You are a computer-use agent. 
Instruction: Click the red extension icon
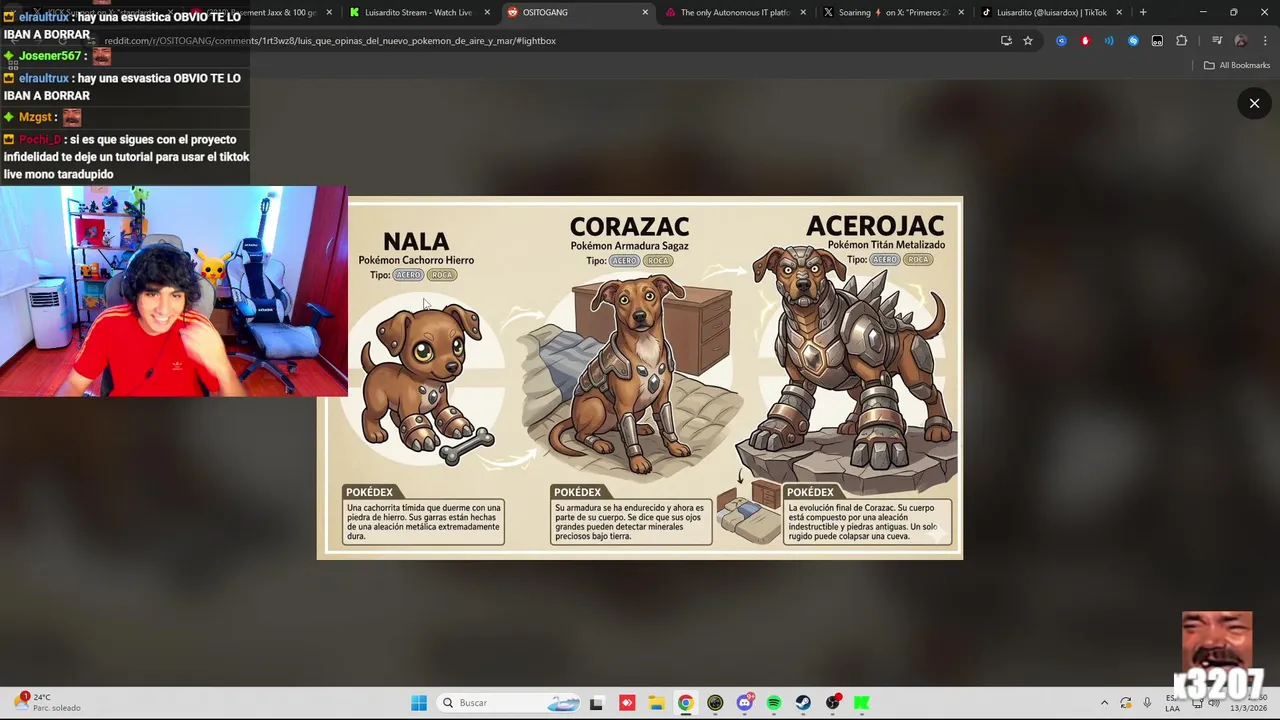pyautogui.click(x=1085, y=41)
